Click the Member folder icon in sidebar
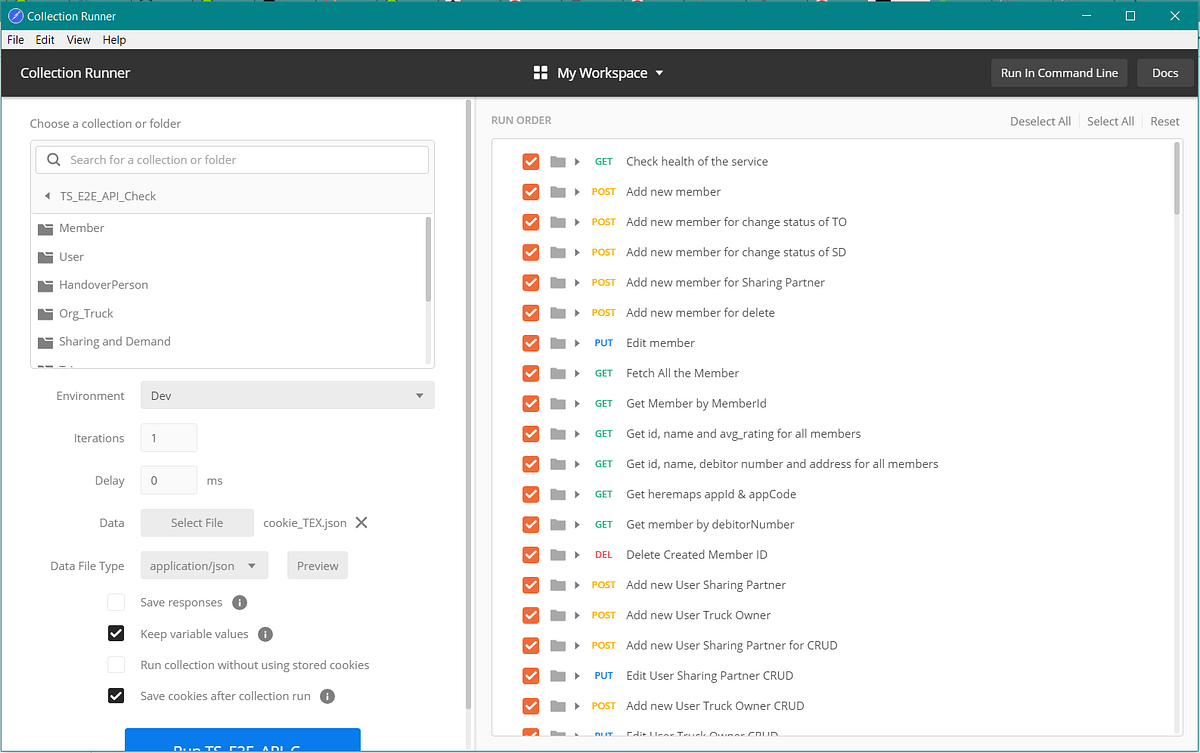 pos(44,227)
